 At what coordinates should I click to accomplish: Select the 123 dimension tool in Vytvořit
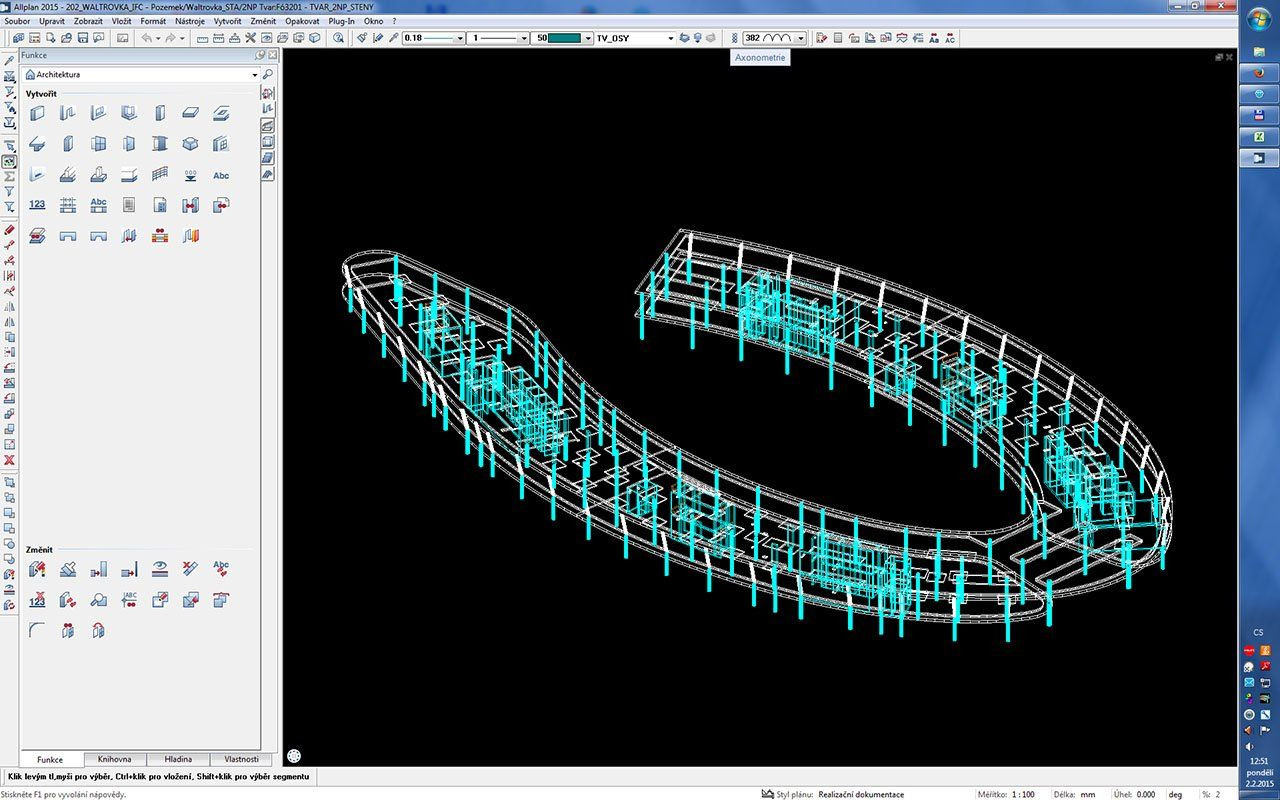click(37, 205)
